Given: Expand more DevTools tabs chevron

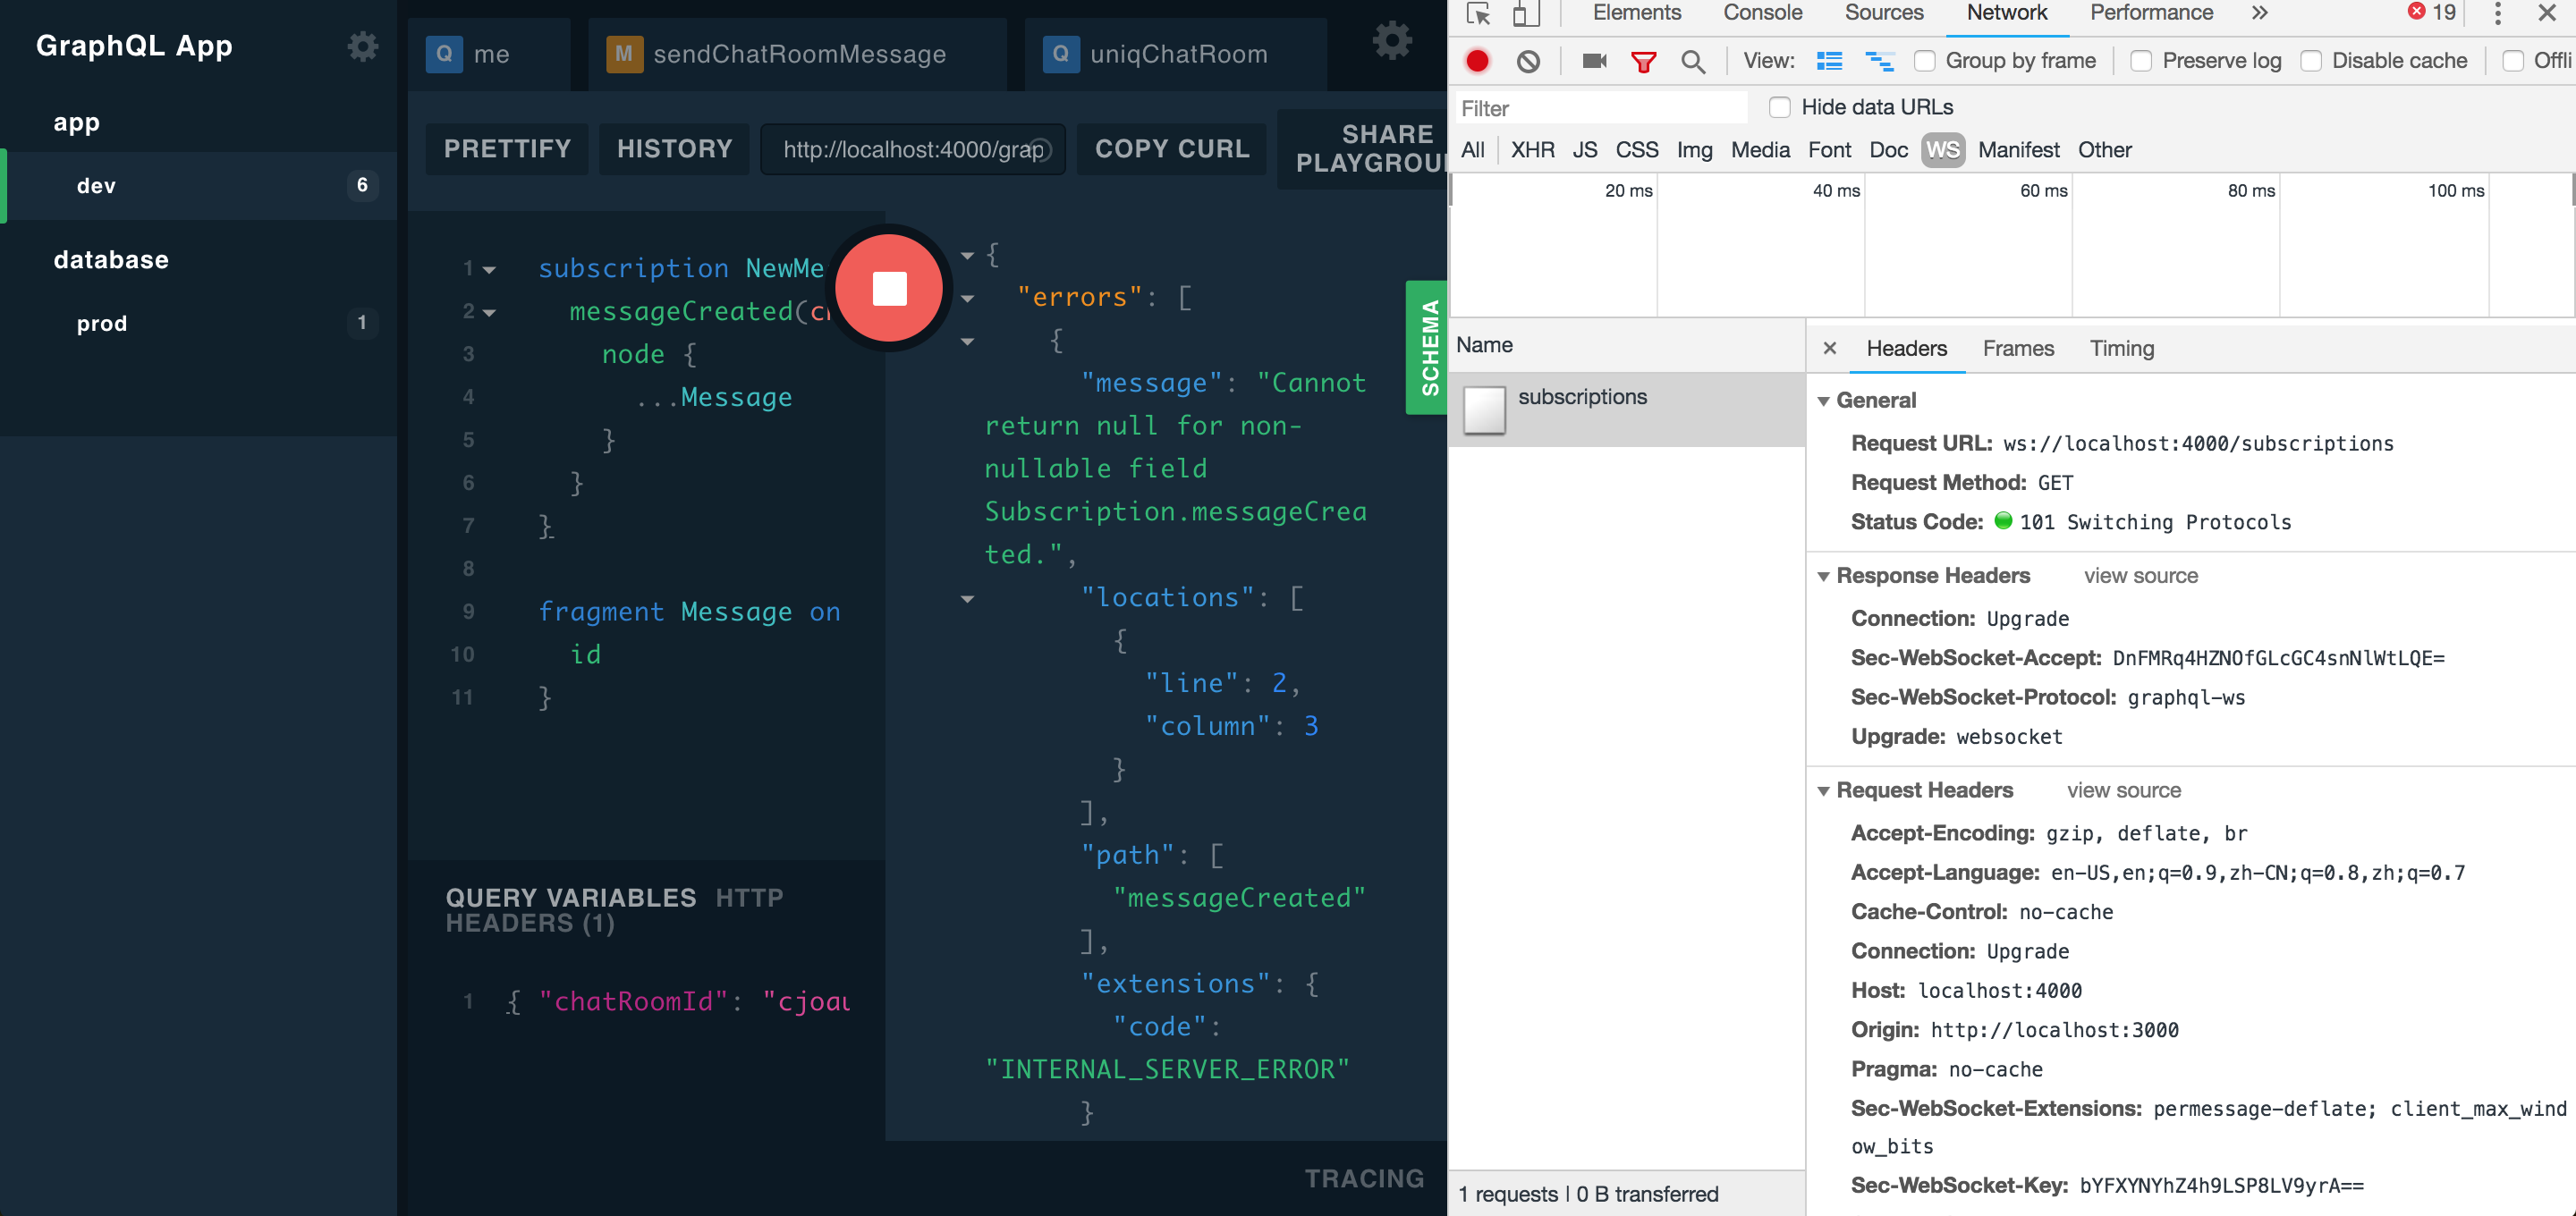Looking at the screenshot, I should [x=2259, y=13].
